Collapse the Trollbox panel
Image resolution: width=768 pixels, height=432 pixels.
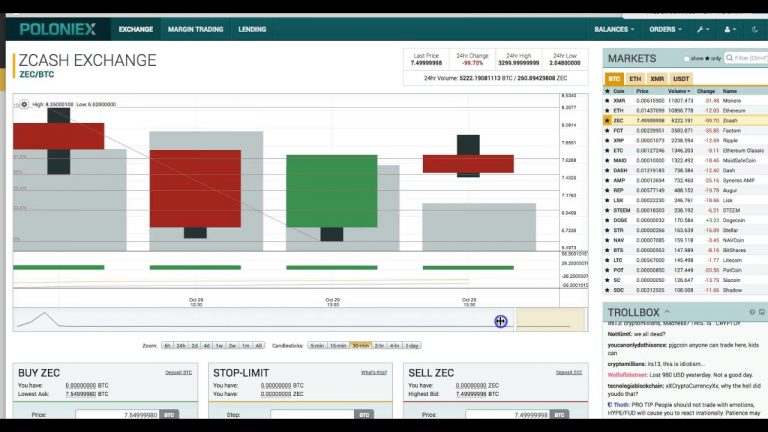[x=667, y=312]
